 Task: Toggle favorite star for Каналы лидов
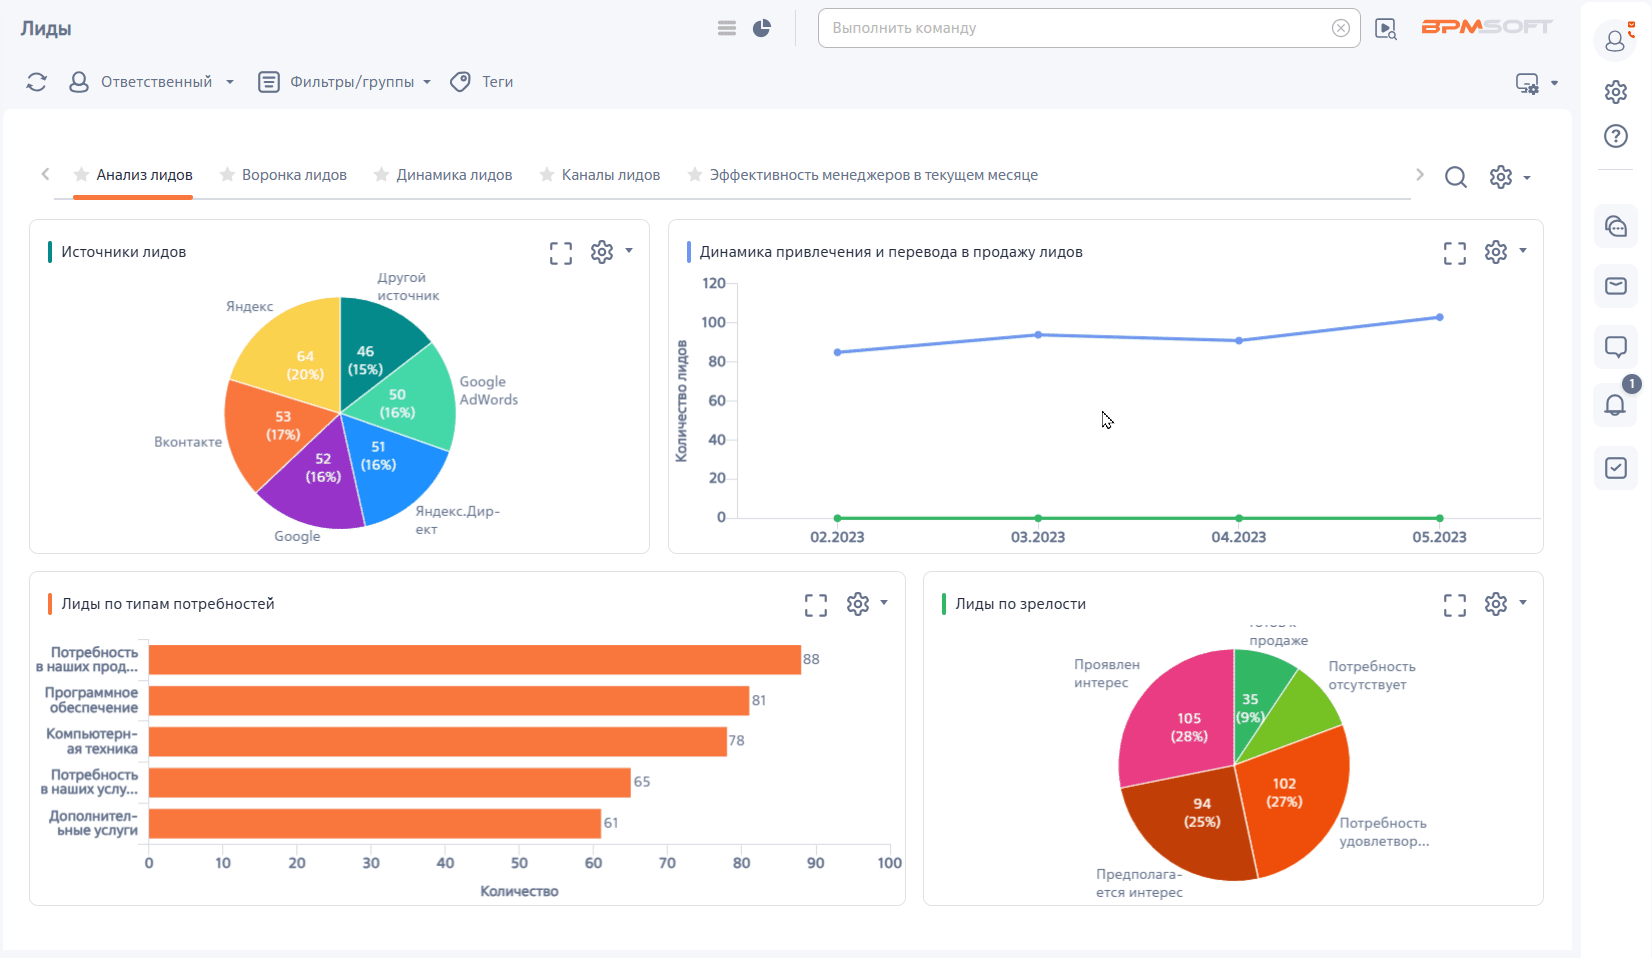click(x=547, y=175)
